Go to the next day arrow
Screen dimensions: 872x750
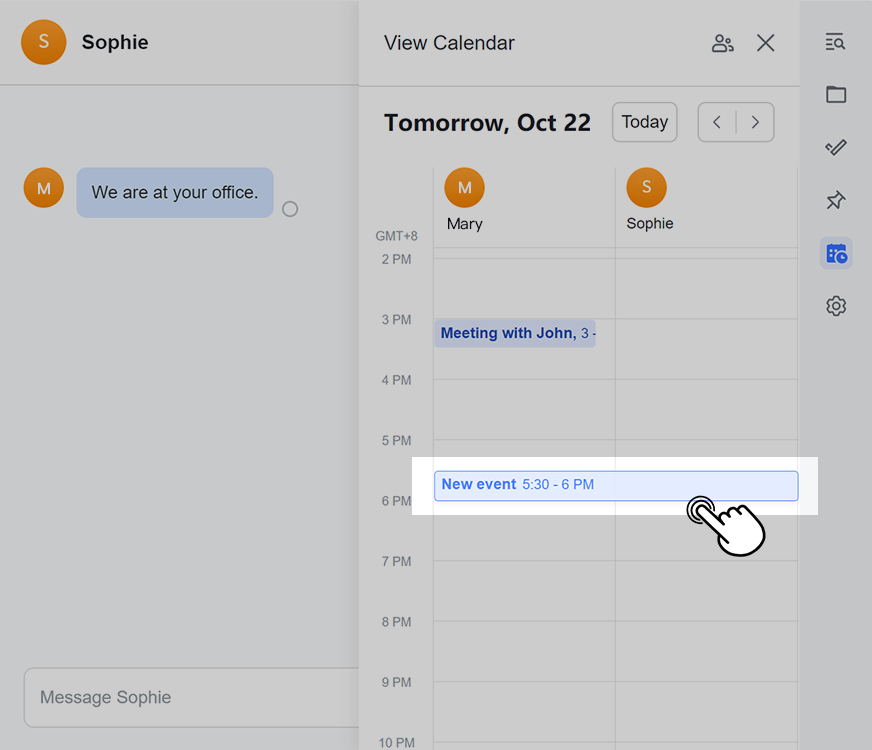tap(755, 122)
